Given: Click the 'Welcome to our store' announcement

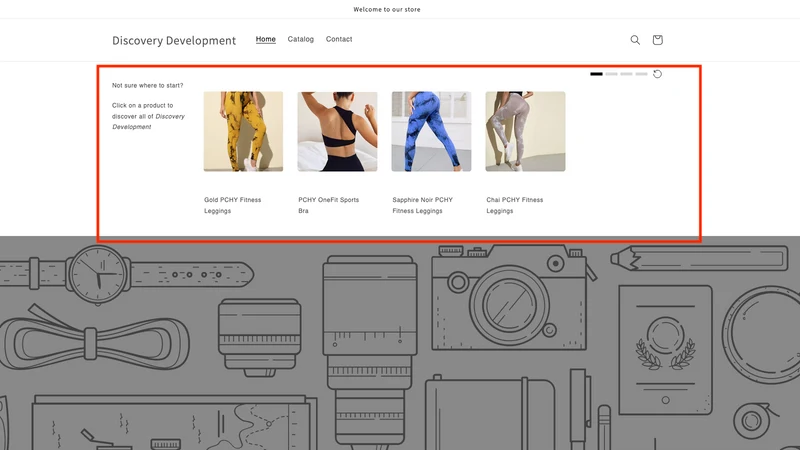Looking at the screenshot, I should point(387,9).
